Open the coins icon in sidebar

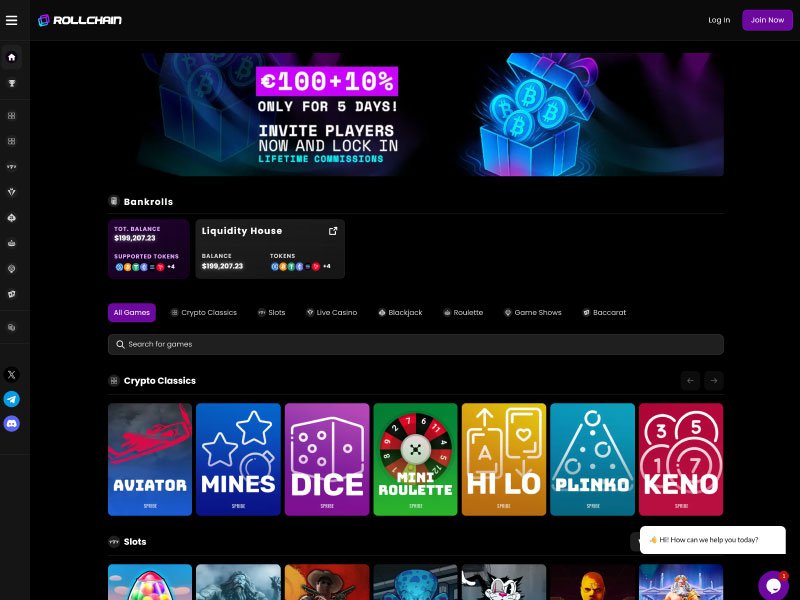click(x=12, y=328)
